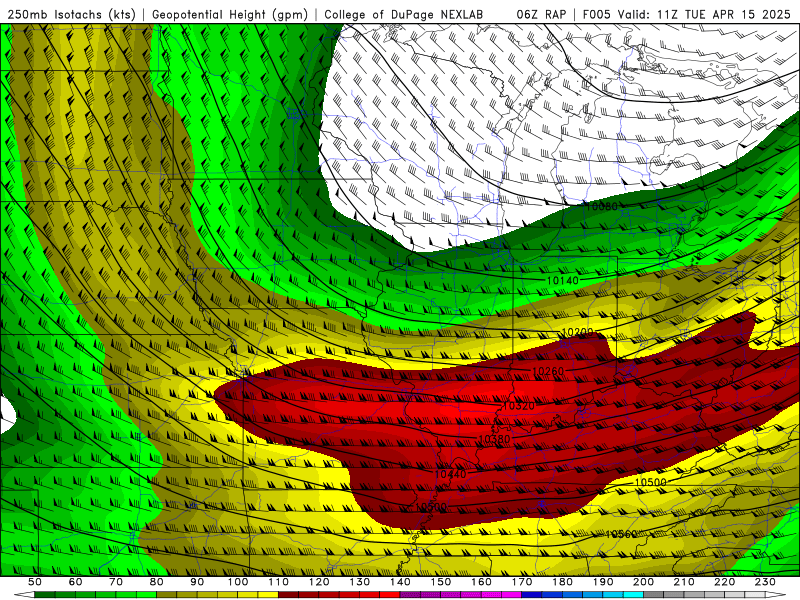The width and height of the screenshot is (800, 600).
Task: Click the 100 knots legend label
Action: 238,582
